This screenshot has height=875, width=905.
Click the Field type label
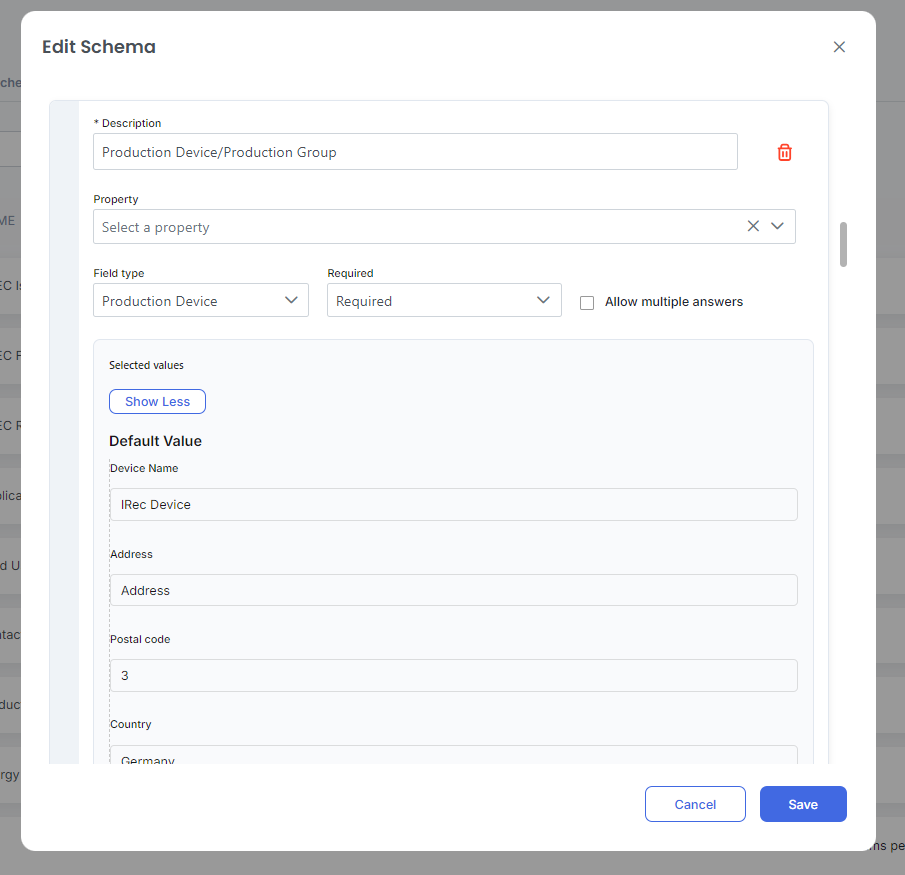[x=118, y=273]
